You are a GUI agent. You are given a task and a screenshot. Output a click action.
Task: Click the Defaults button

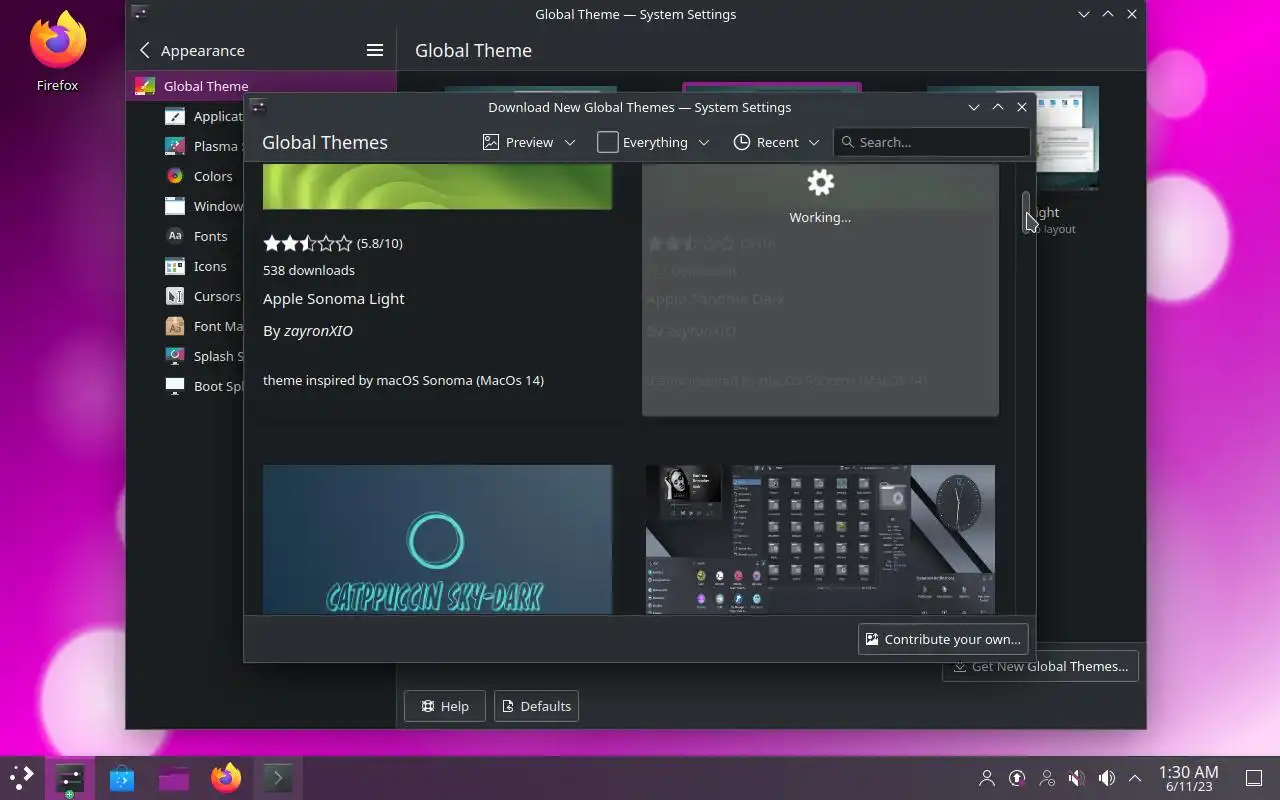[x=536, y=706]
